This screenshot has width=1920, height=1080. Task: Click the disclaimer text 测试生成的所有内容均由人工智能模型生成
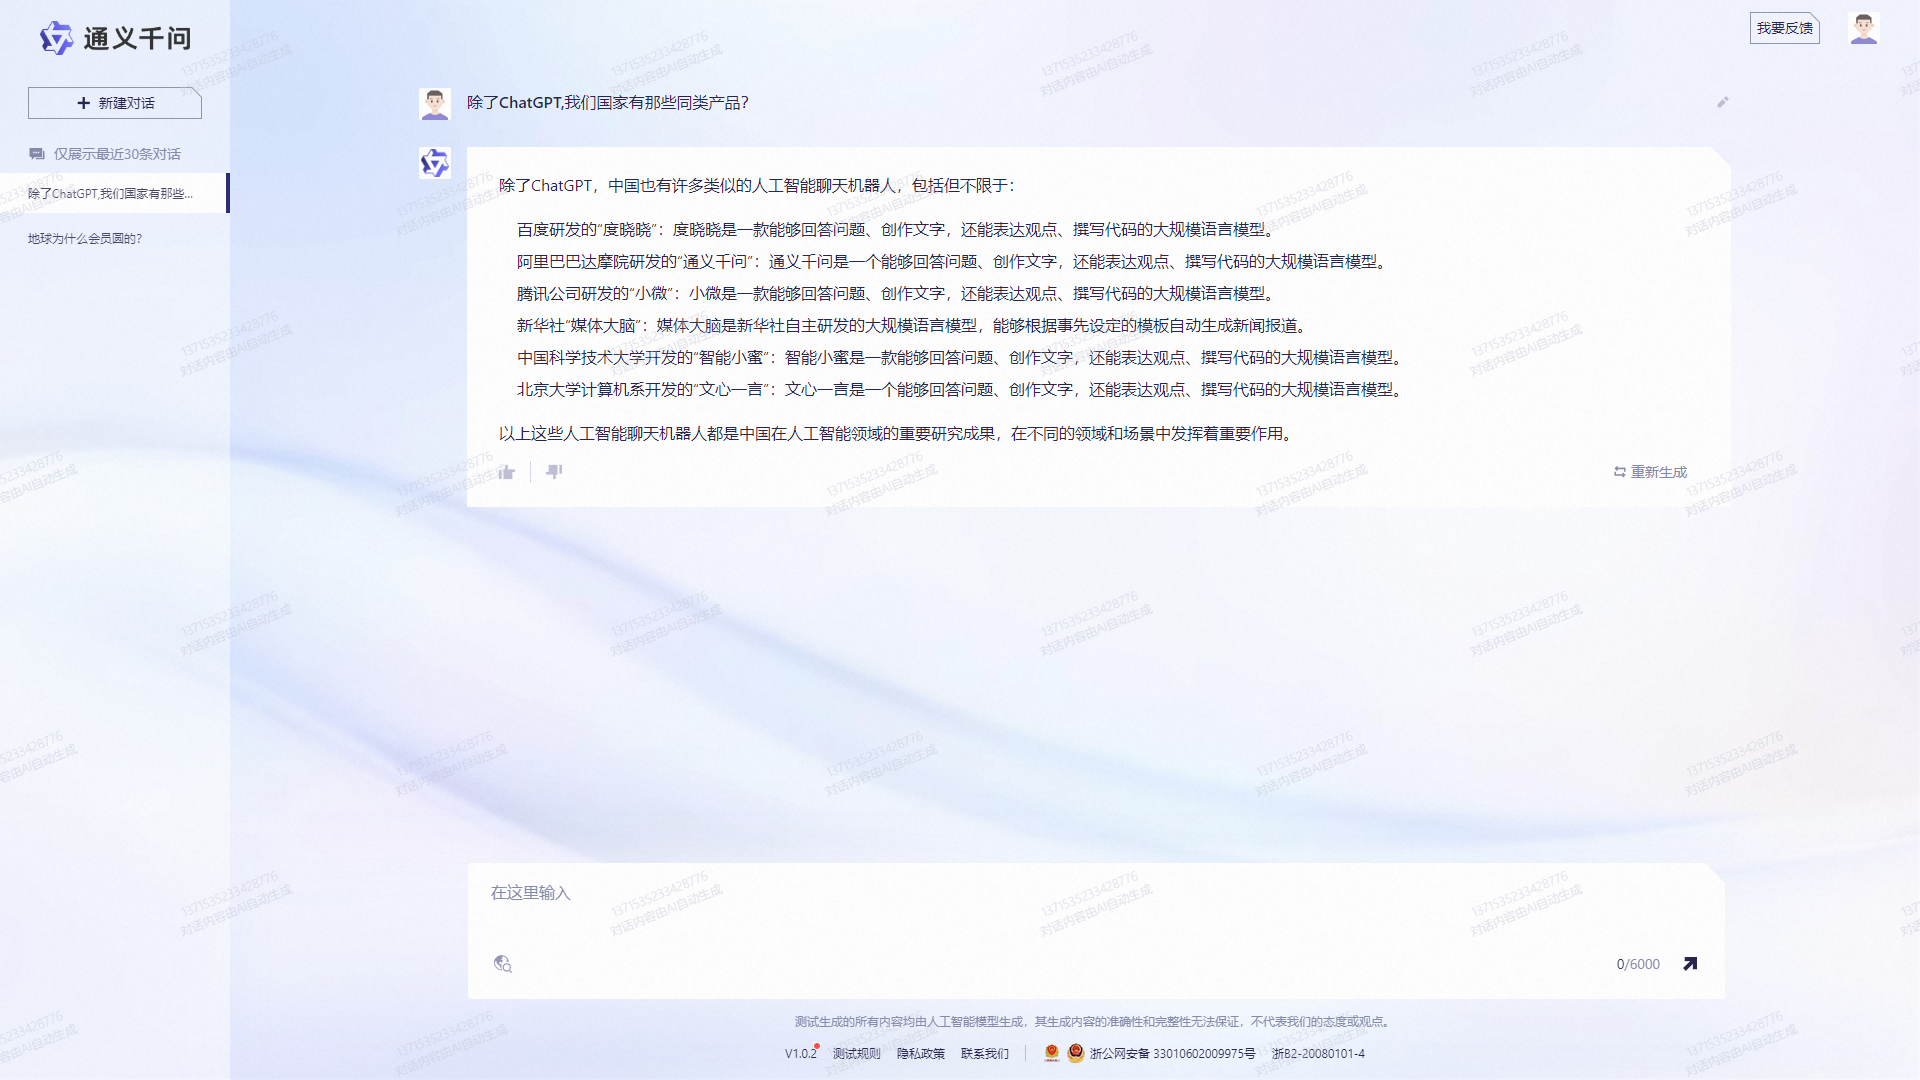click(1094, 1022)
